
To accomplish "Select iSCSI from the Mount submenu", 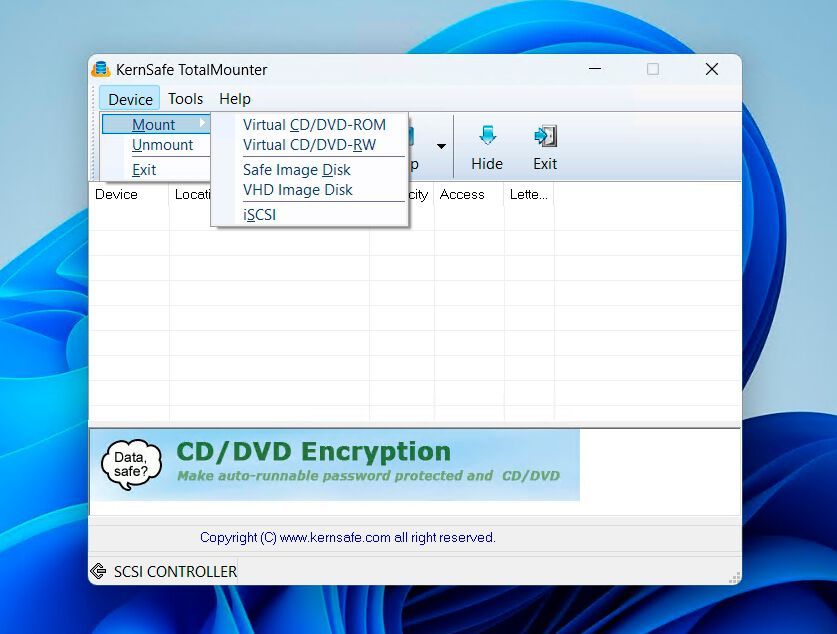I will point(259,214).
